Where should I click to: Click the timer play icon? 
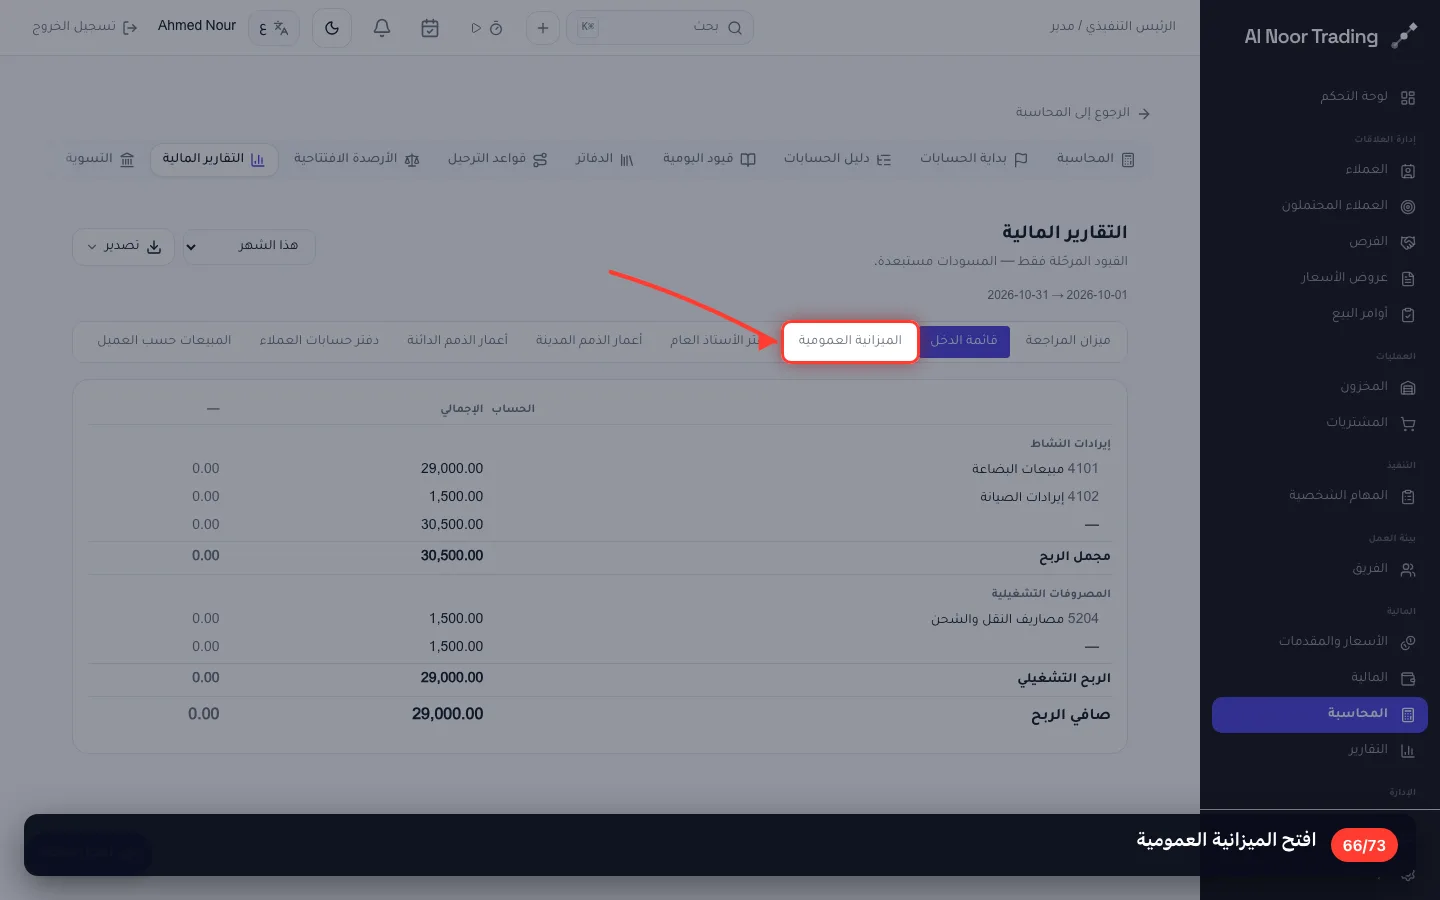(476, 28)
